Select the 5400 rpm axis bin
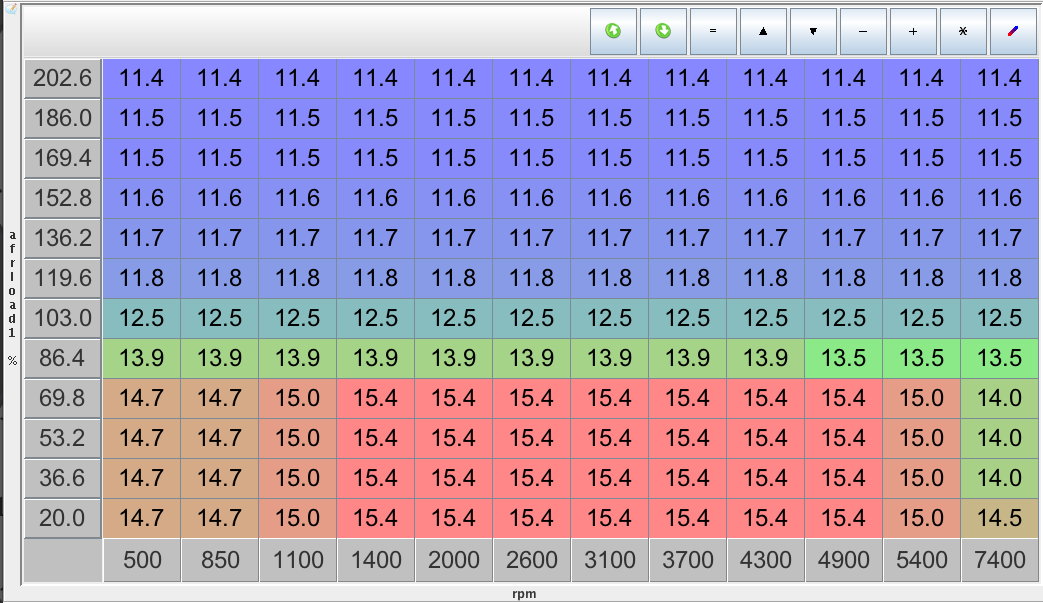1043x603 pixels. tap(922, 560)
